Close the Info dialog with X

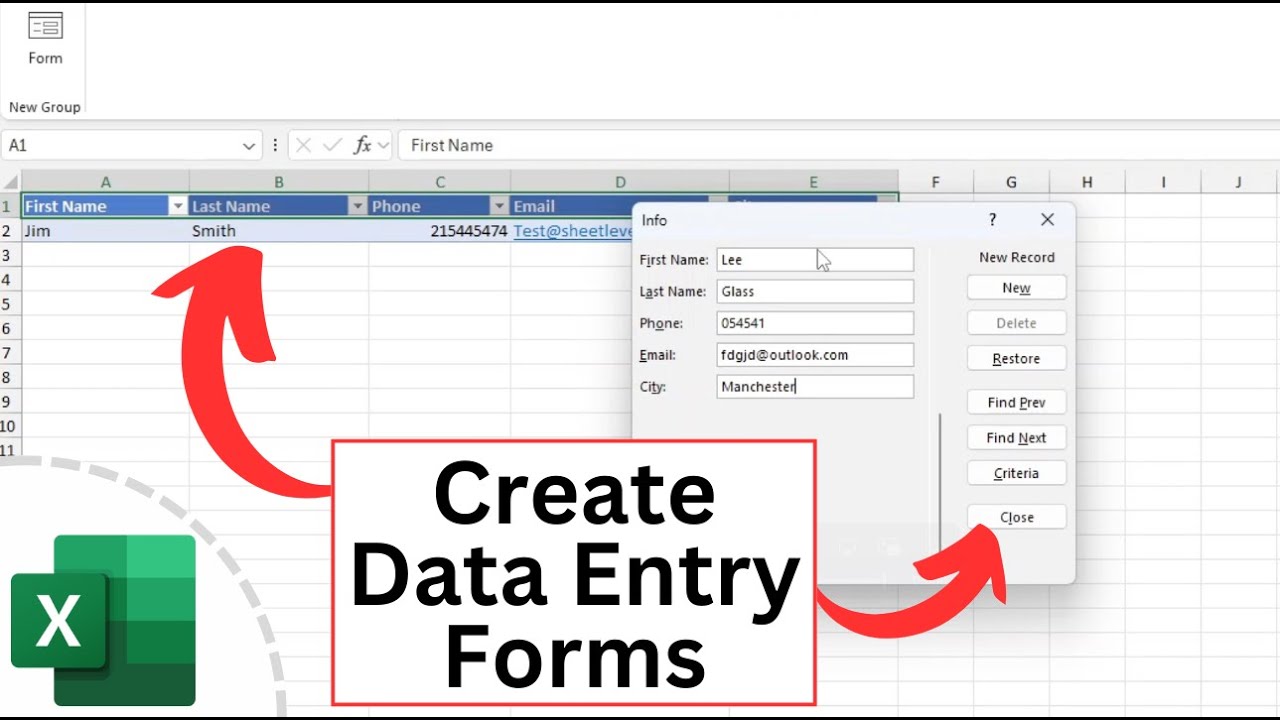(1047, 220)
